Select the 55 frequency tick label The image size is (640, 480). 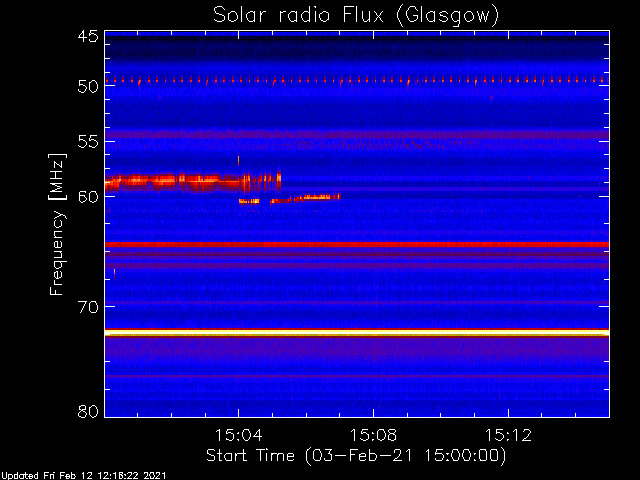[x=88, y=142]
